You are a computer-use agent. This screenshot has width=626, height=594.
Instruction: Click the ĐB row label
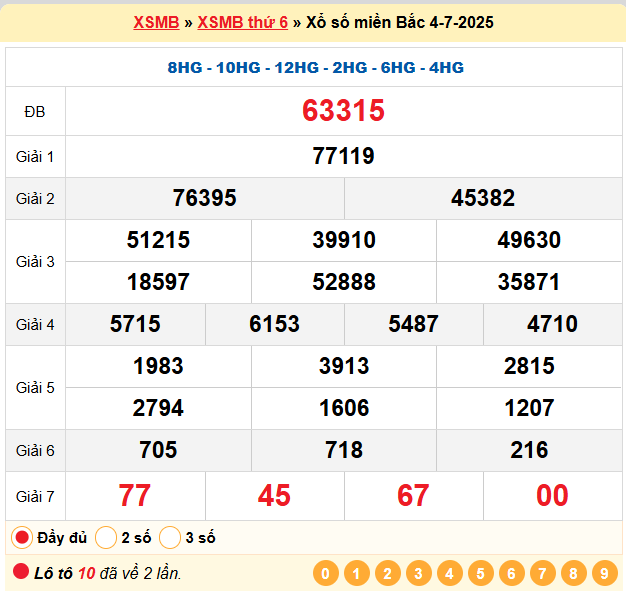(35, 112)
